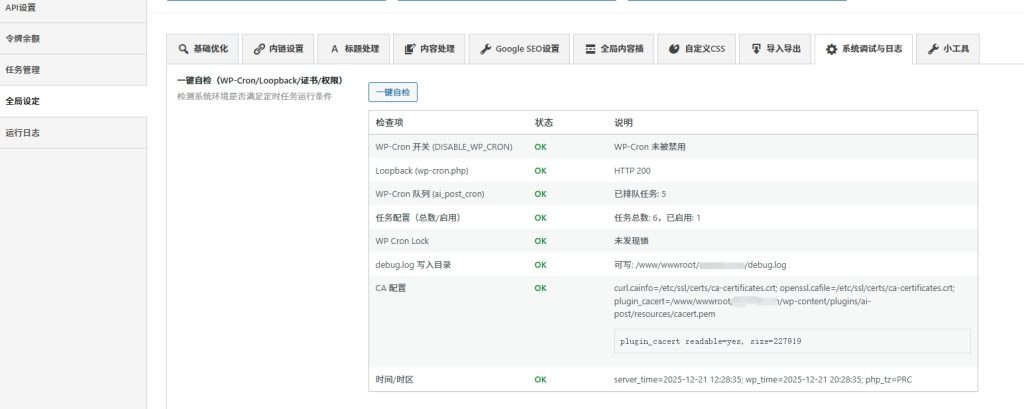Image resolution: width=1024 pixels, height=409 pixels.
Task: Click the curl.cainfo CA configuration text
Action: coord(784,301)
